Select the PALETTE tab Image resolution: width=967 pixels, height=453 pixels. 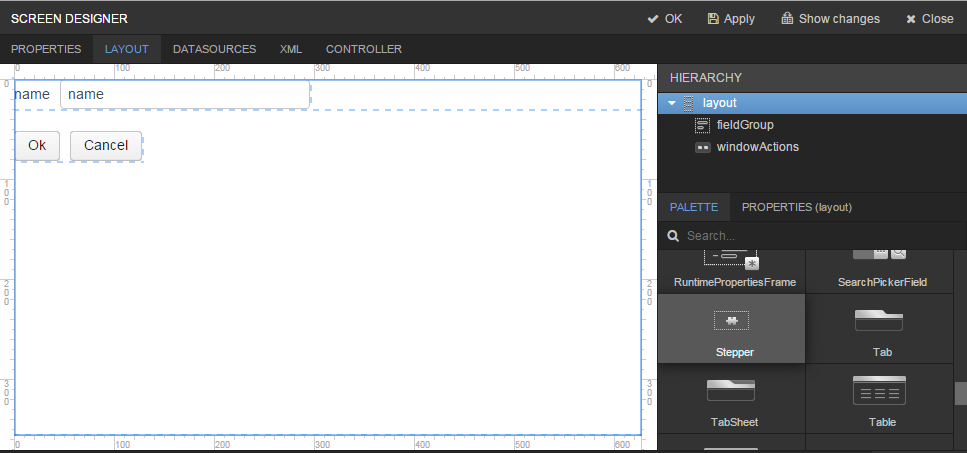(x=694, y=207)
